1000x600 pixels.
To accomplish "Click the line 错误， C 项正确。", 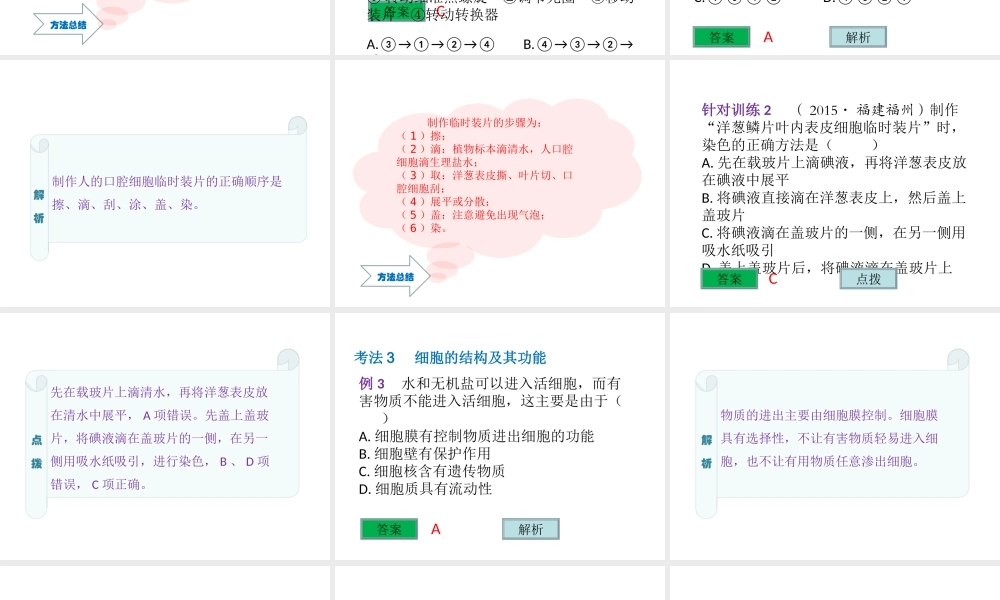I will coord(99,484).
